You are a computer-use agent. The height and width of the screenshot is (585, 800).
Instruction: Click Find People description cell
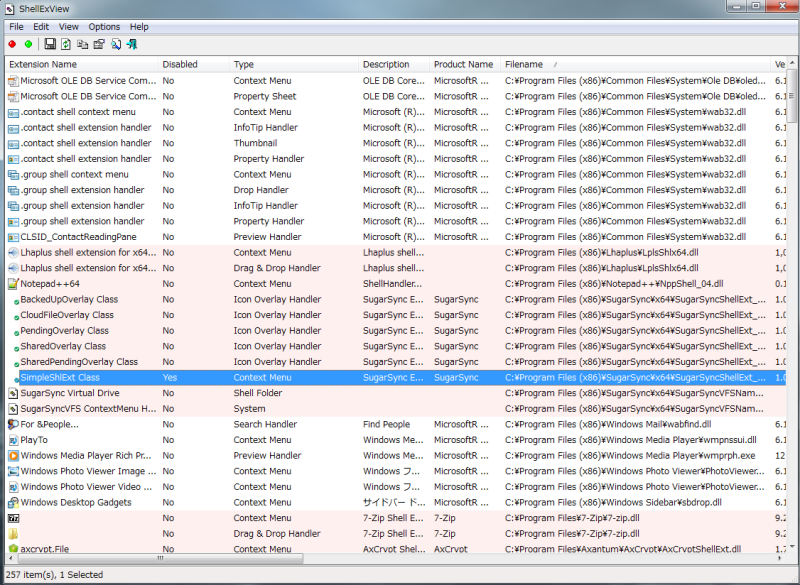click(386, 424)
